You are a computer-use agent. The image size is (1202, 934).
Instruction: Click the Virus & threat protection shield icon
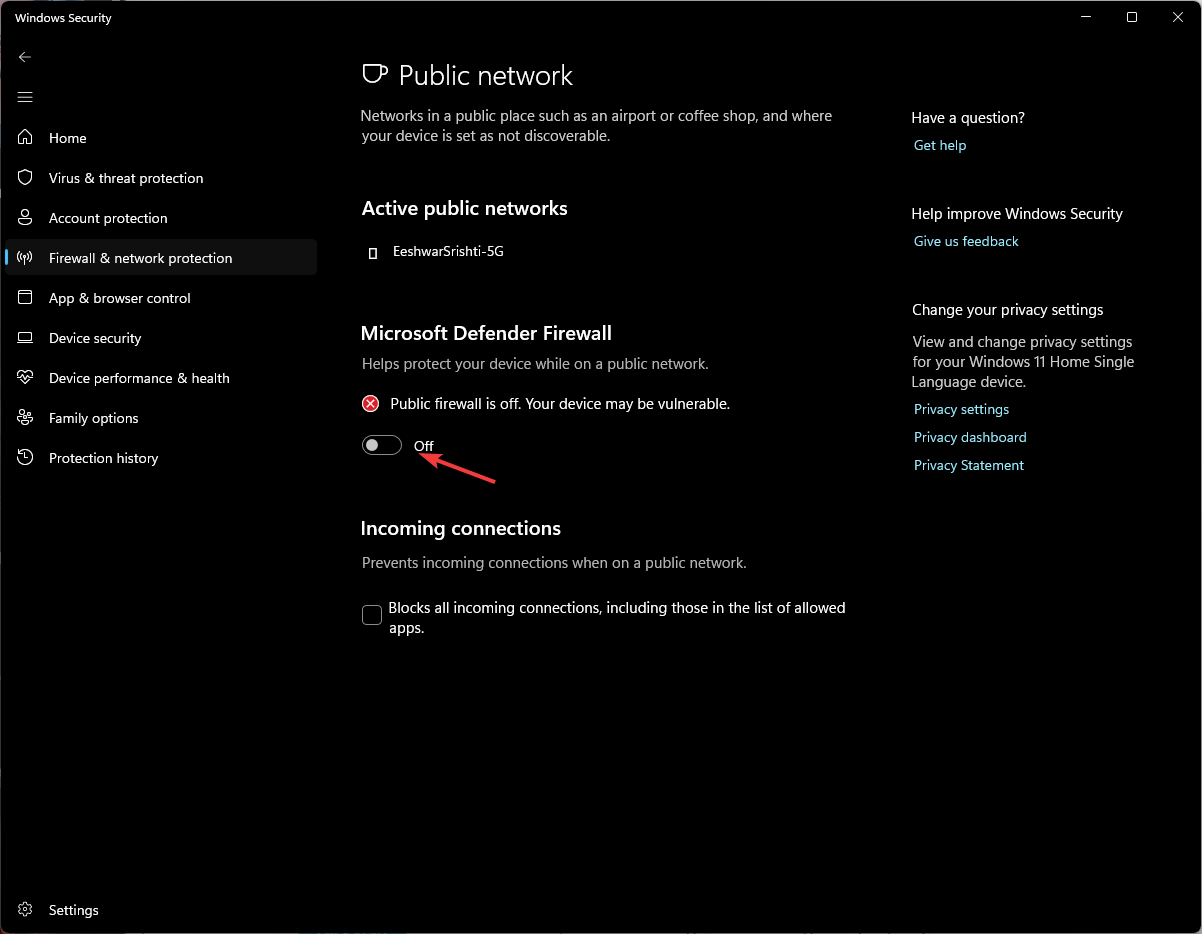(x=26, y=178)
